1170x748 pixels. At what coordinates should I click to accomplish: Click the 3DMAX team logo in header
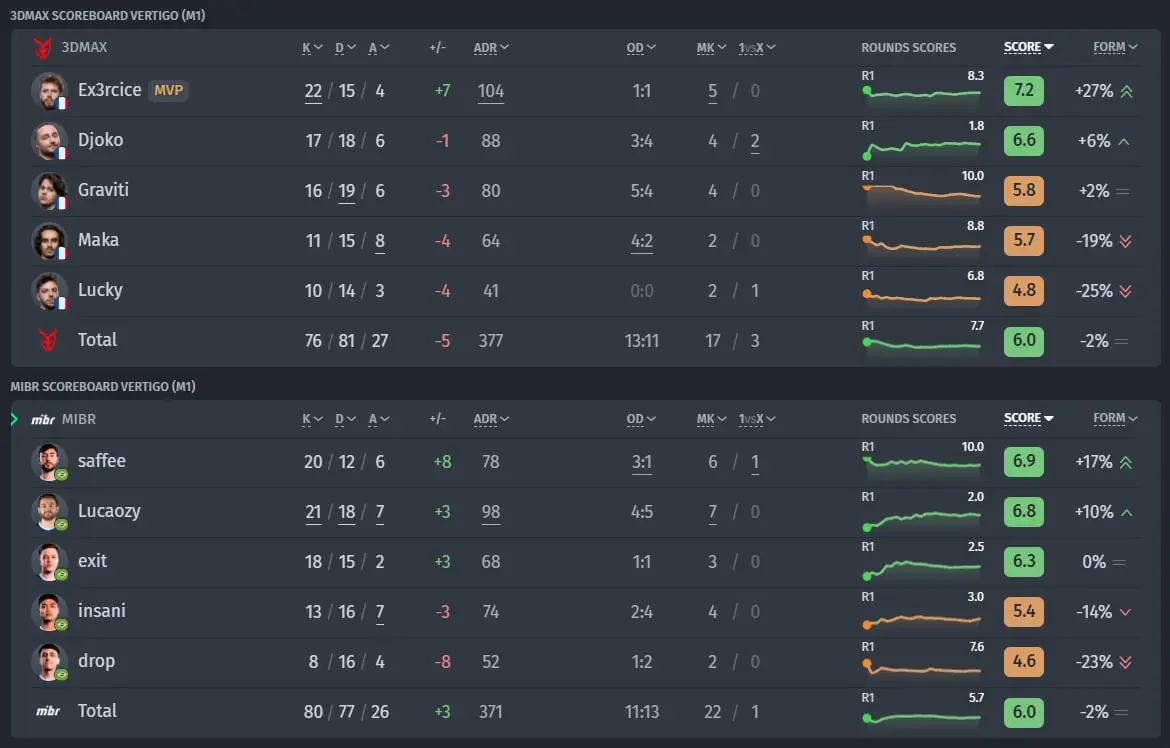(x=43, y=48)
